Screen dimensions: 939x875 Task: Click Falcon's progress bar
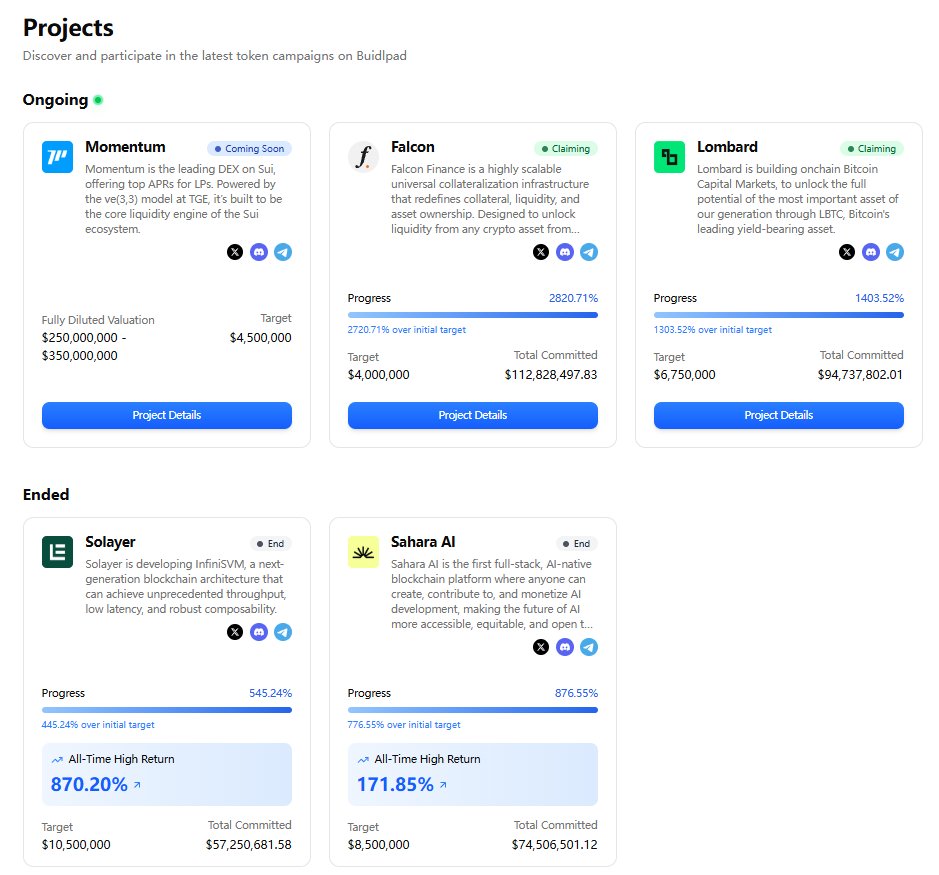[473, 315]
